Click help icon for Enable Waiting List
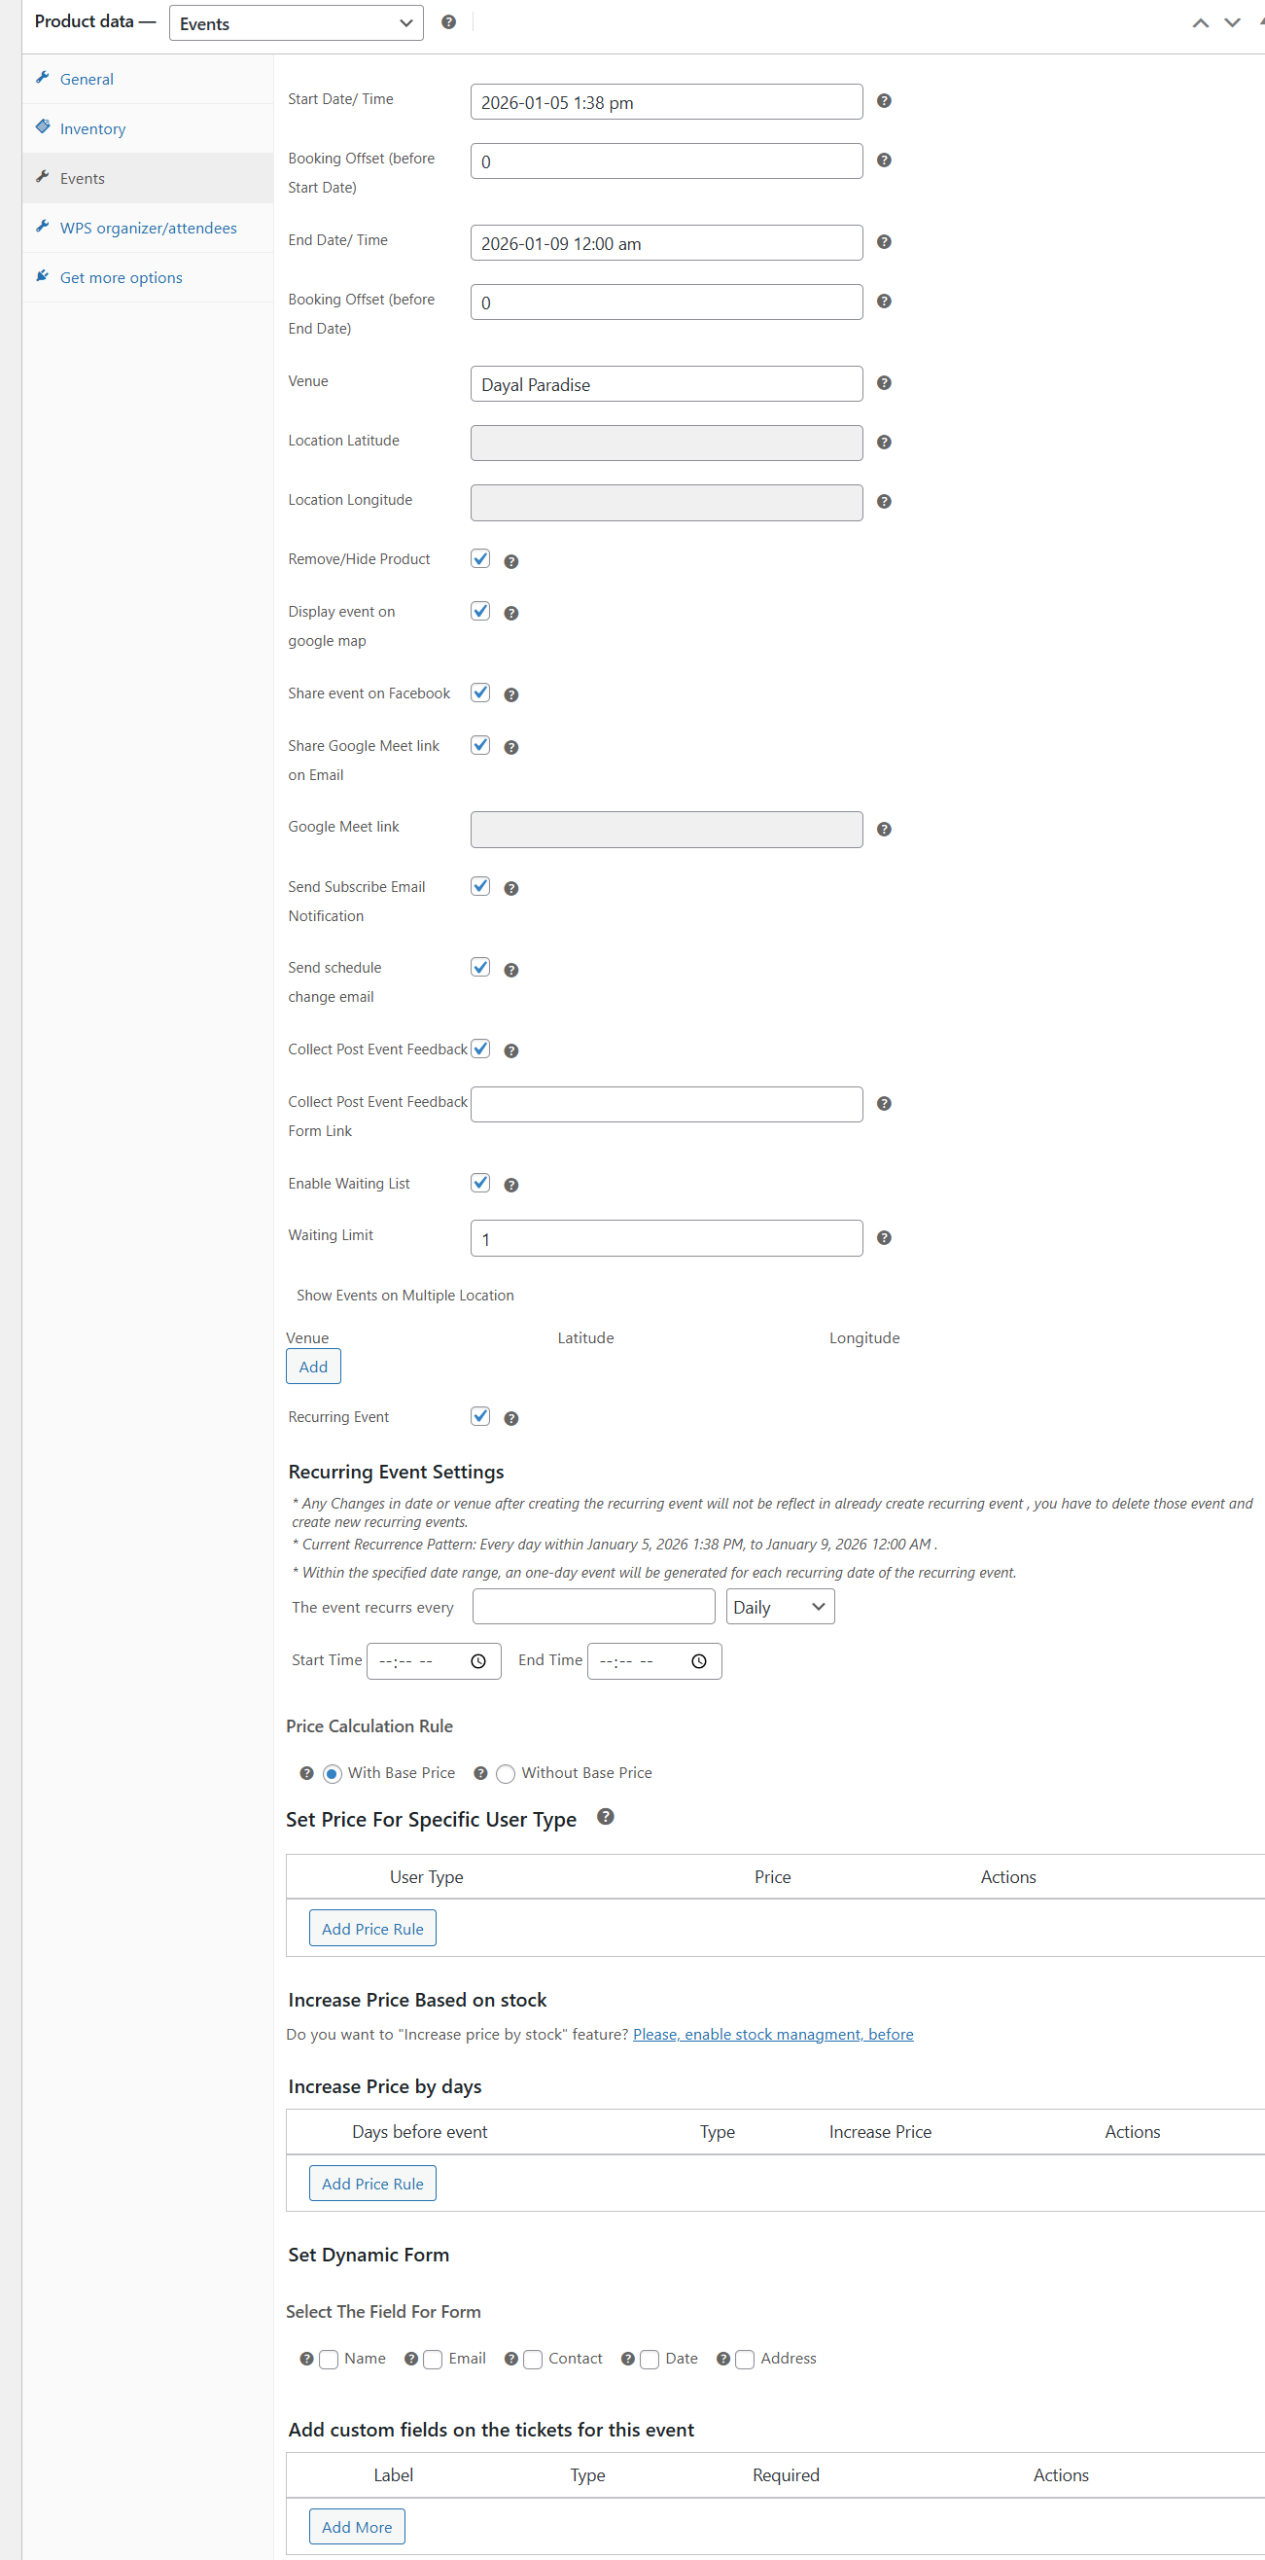 pos(511,1185)
